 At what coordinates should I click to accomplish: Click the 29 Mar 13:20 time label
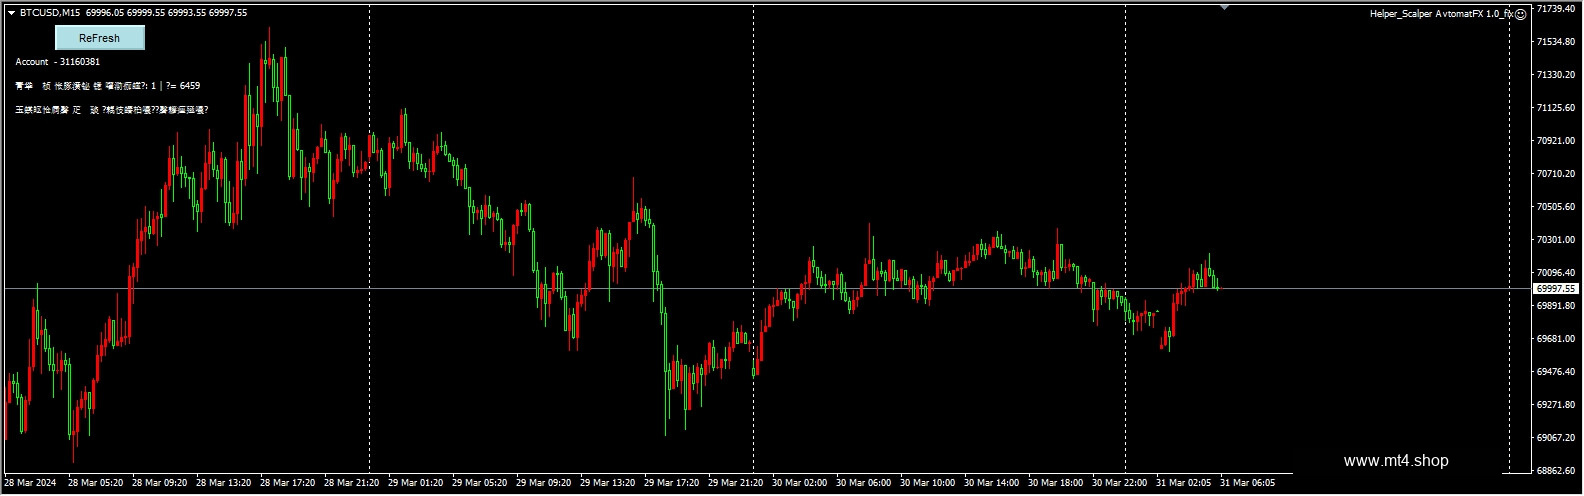click(x=607, y=482)
